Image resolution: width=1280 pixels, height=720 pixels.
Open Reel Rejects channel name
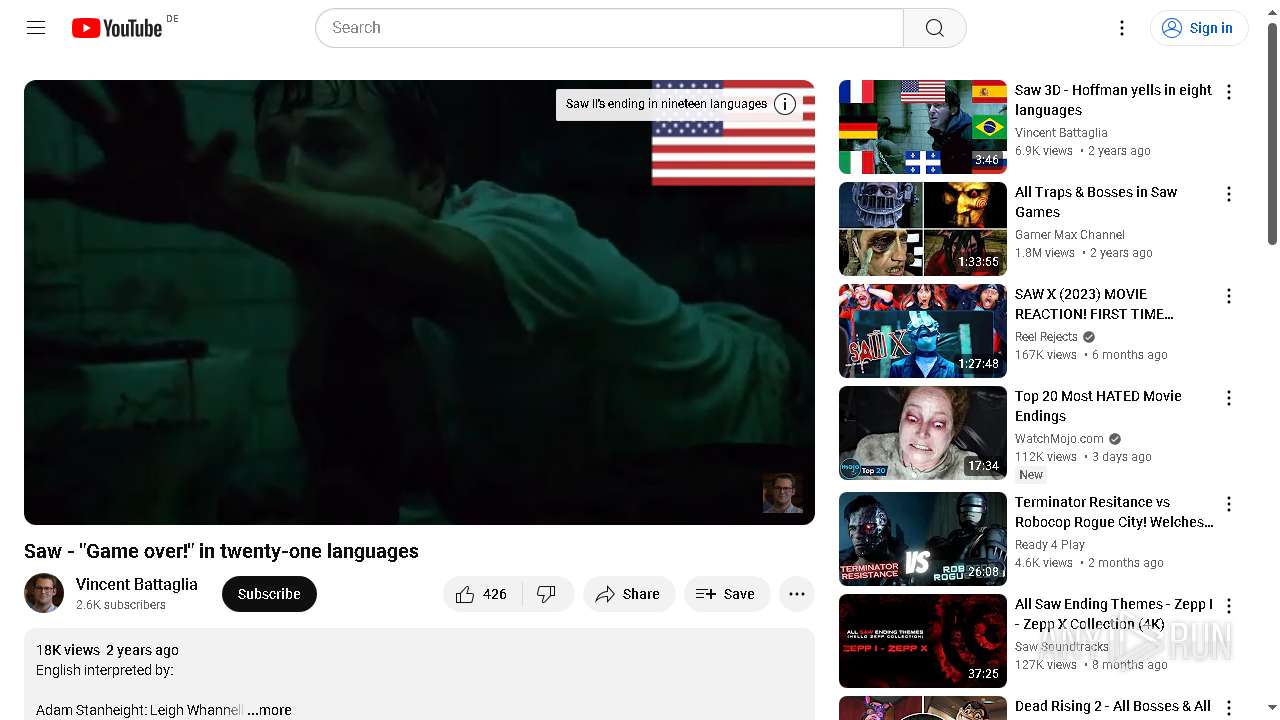click(1046, 337)
